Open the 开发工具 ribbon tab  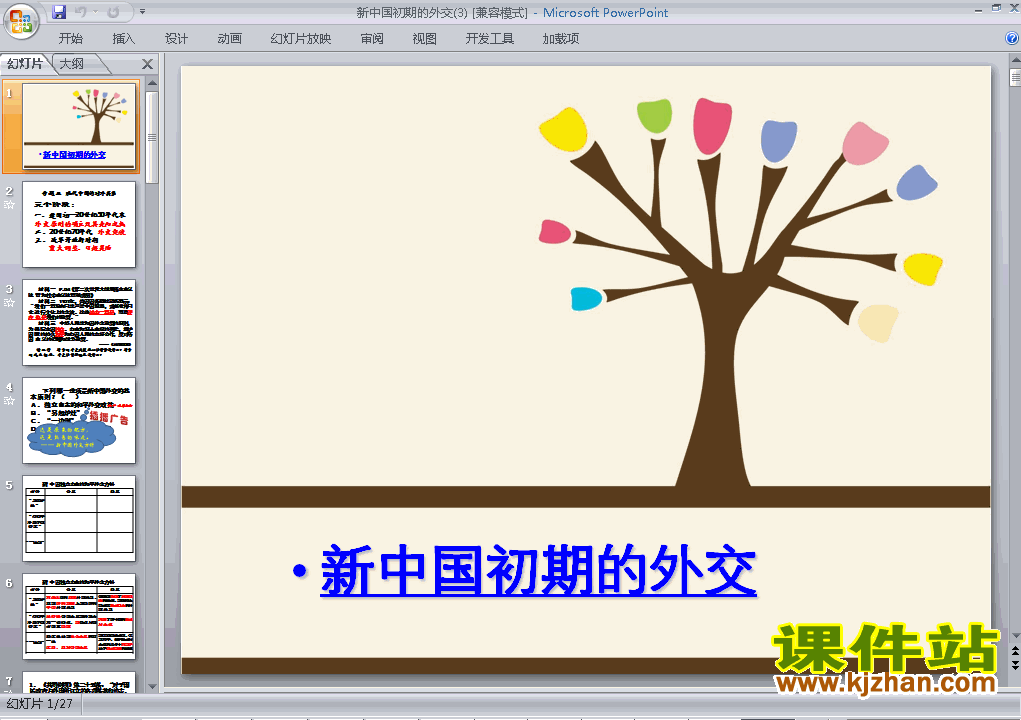pyautogui.click(x=490, y=38)
